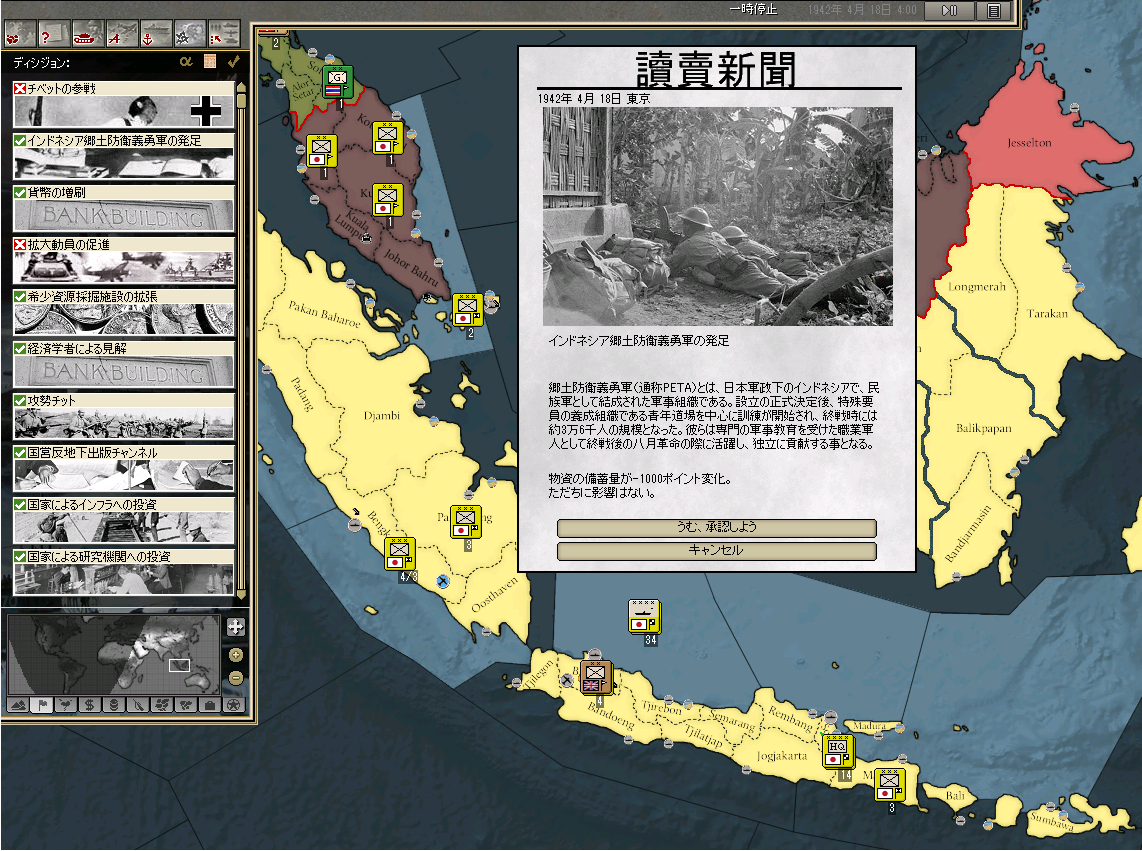Click the newspaper soldiers photograph
1142x851 pixels.
tap(717, 216)
